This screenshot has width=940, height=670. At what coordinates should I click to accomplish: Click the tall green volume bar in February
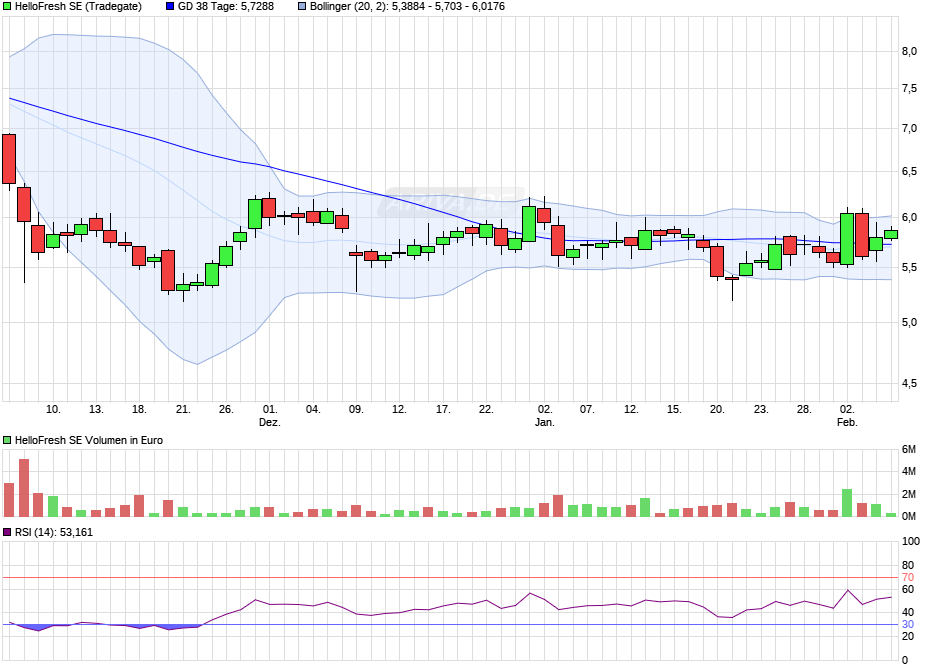pyautogui.click(x=847, y=503)
